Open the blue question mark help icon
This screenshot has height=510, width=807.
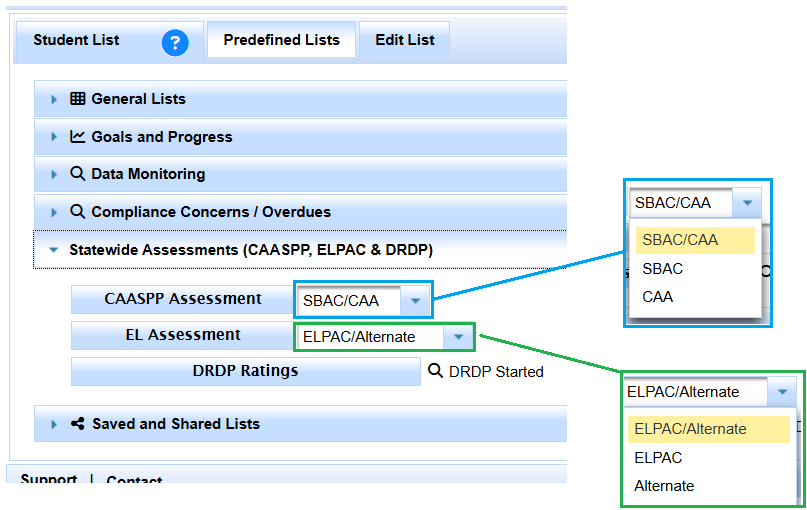(x=175, y=42)
